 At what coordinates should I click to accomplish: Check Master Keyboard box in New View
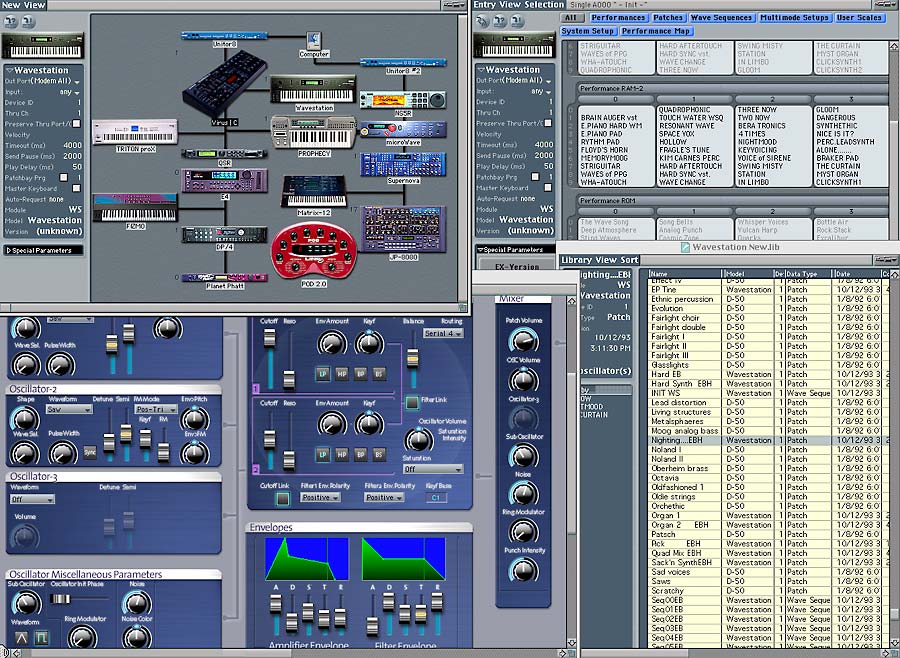76,188
